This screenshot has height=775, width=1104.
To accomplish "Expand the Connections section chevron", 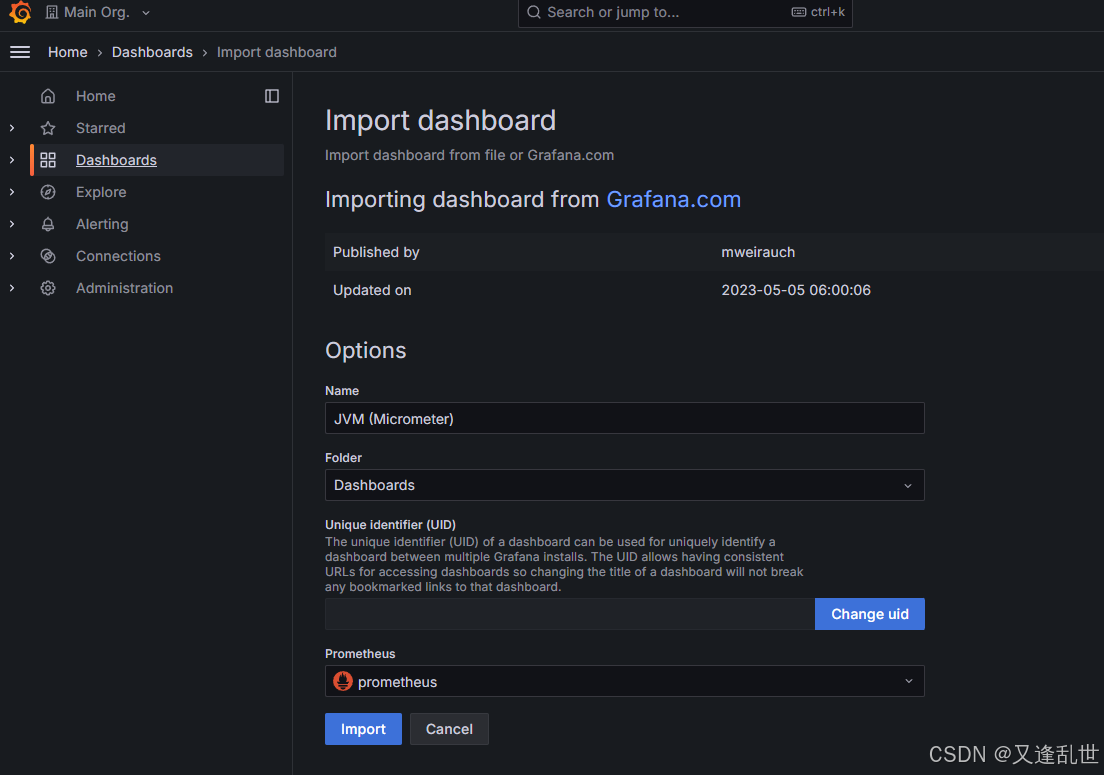I will pos(12,256).
